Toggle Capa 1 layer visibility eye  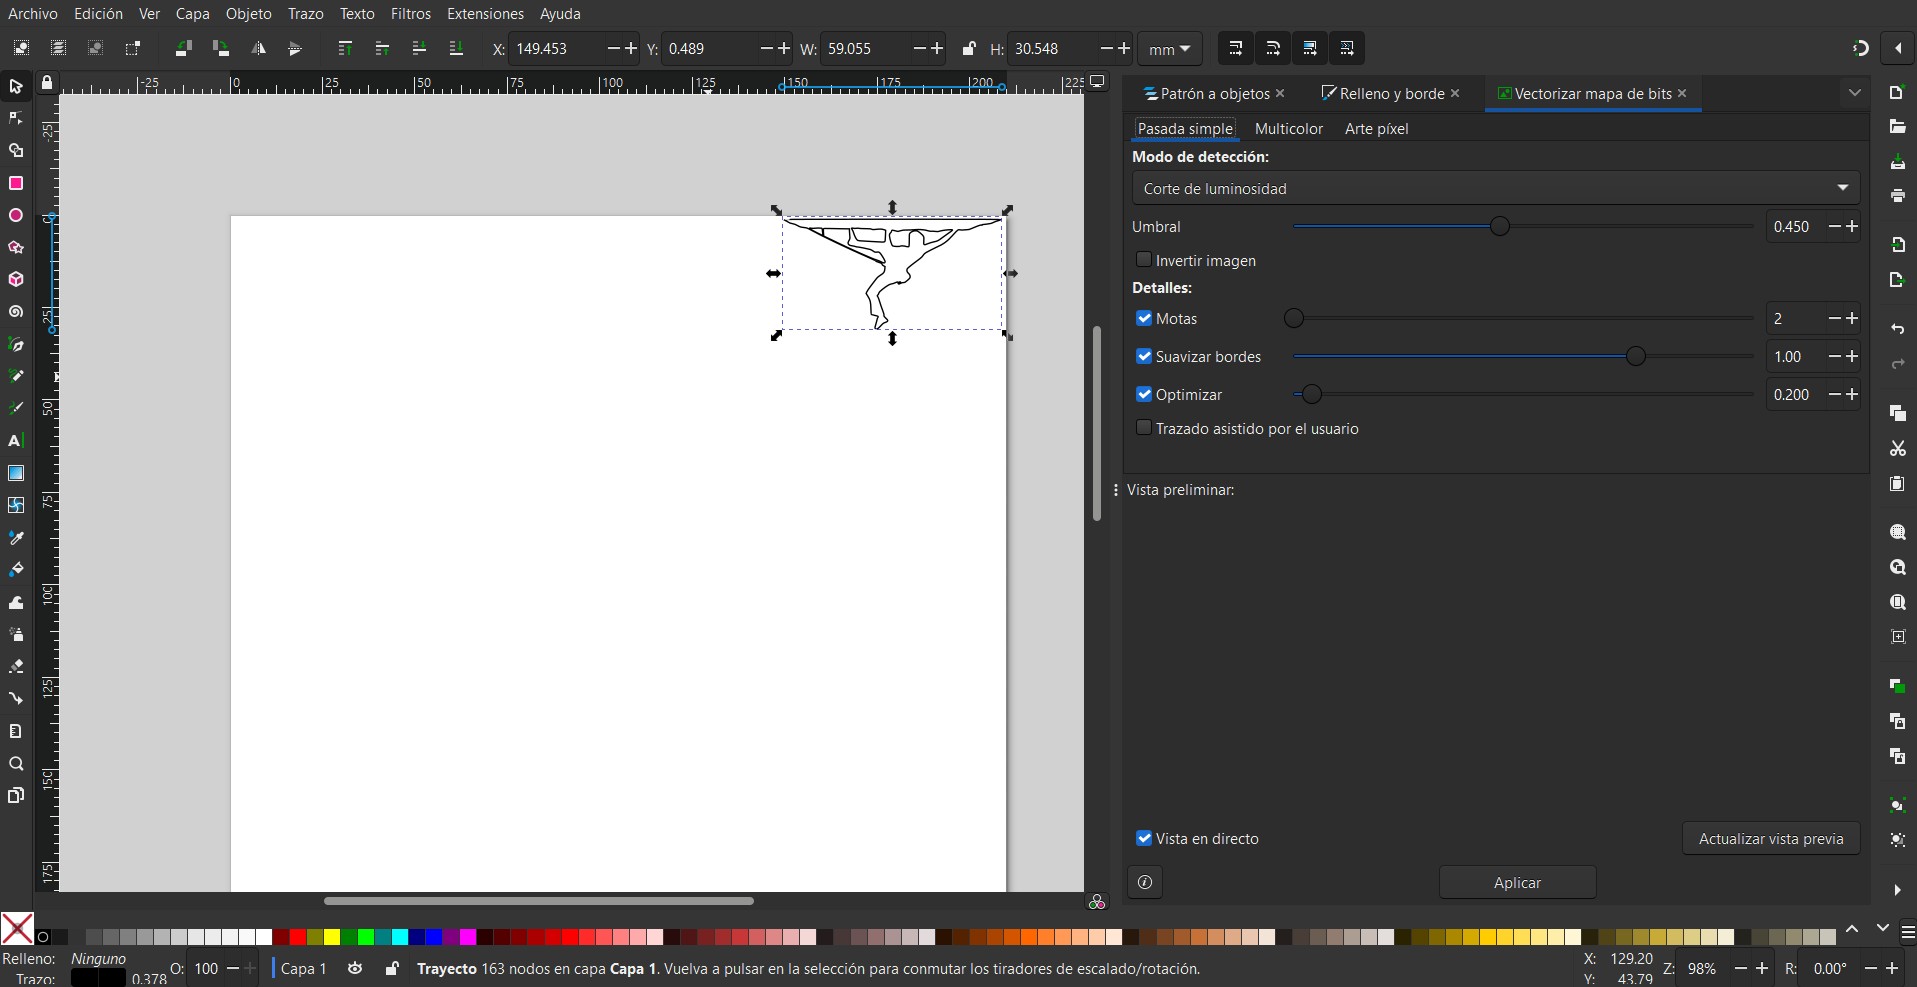pyautogui.click(x=355, y=968)
